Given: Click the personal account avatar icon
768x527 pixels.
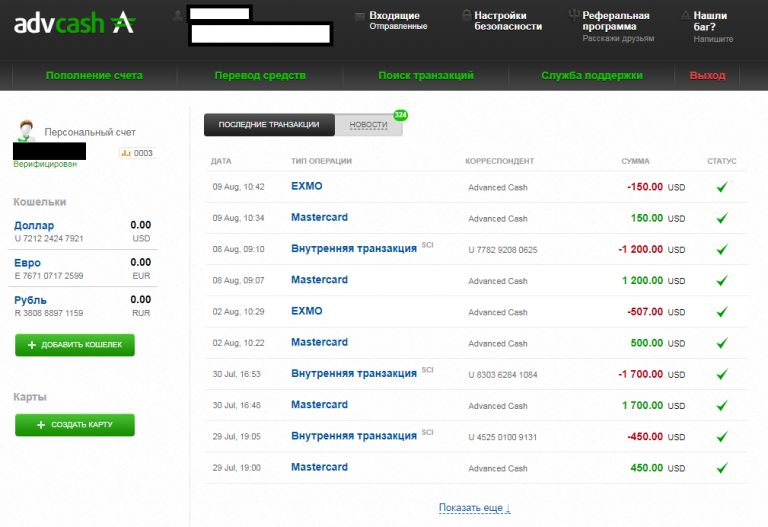Looking at the screenshot, I should pyautogui.click(x=25, y=130).
